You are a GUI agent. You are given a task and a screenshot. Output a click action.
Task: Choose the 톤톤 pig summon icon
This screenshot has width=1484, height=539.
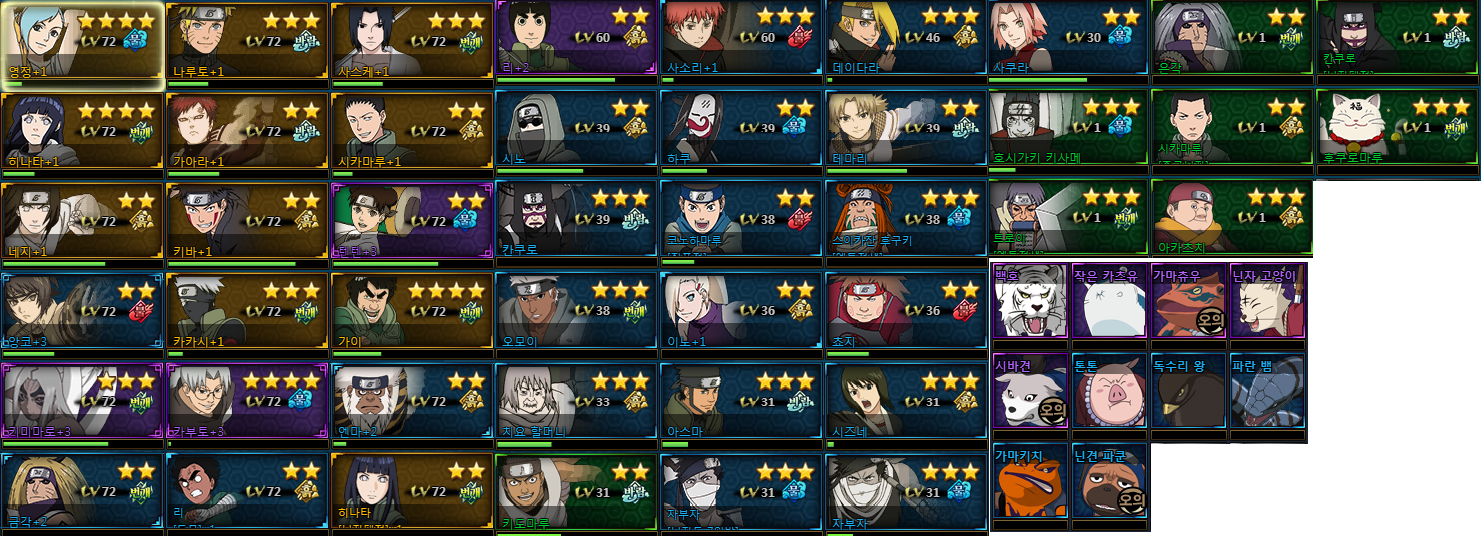click(x=1109, y=390)
